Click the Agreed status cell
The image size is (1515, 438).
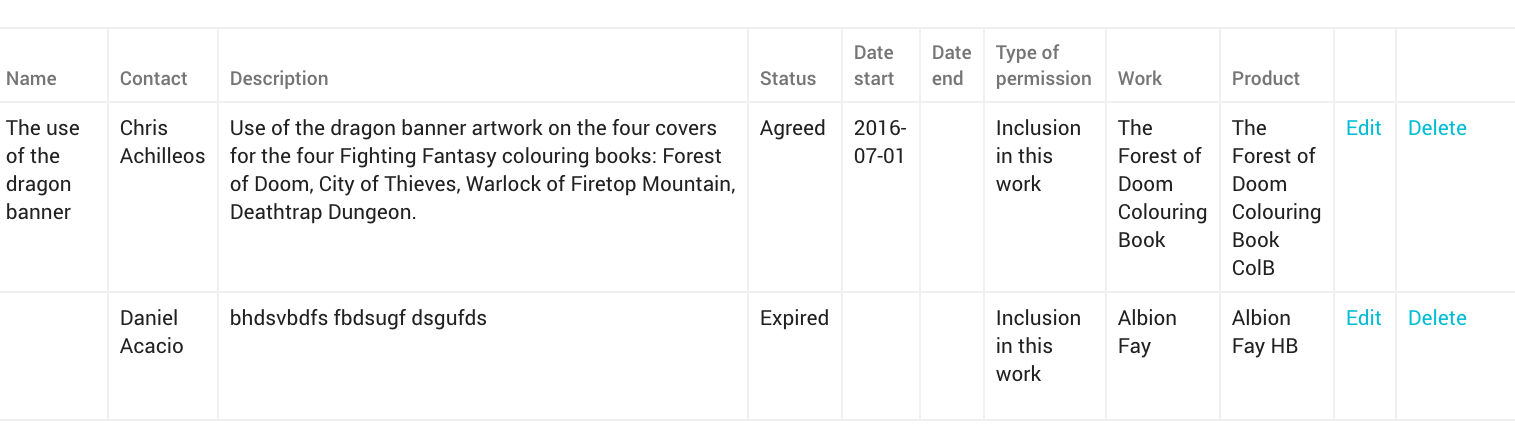pyautogui.click(x=792, y=128)
